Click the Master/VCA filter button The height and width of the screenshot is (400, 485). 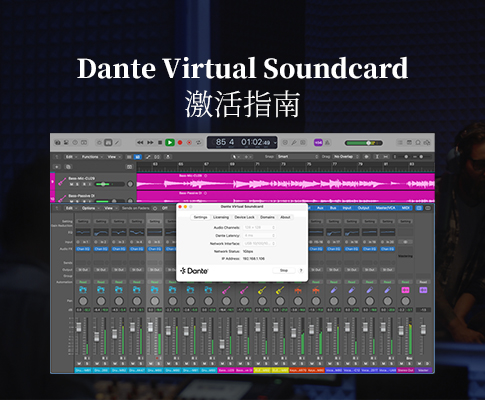click(386, 208)
